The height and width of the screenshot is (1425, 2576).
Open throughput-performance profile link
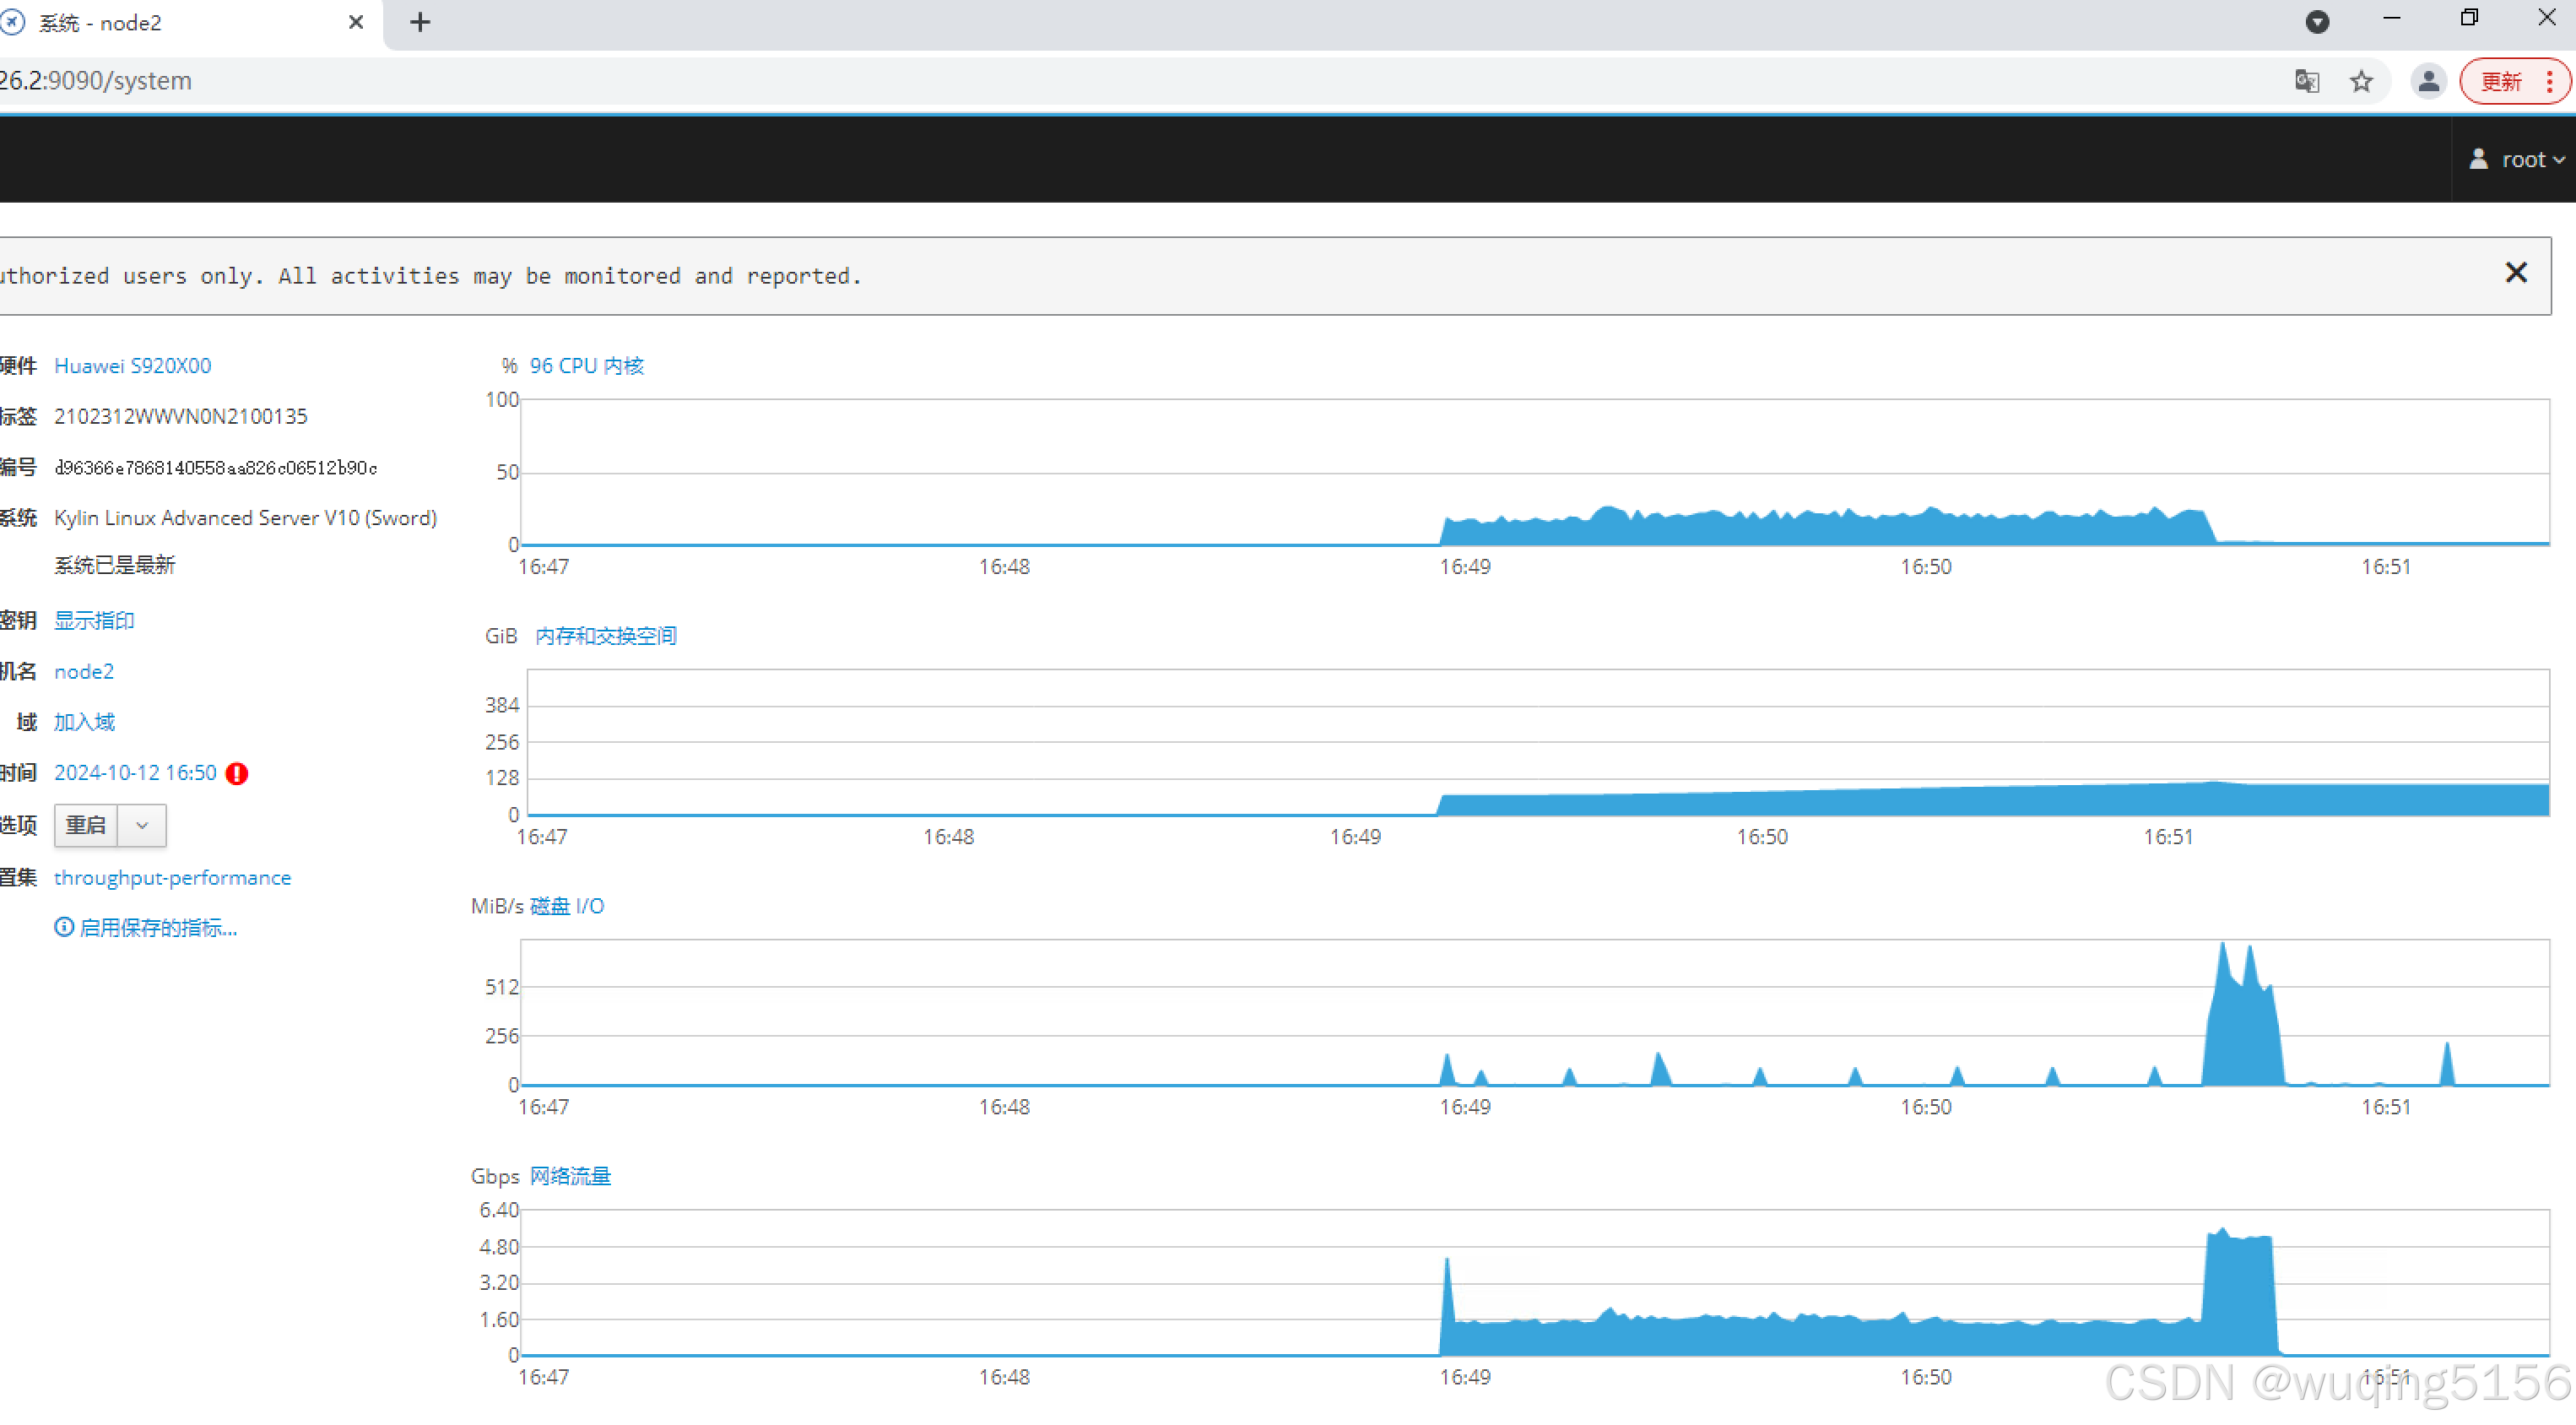(x=172, y=877)
